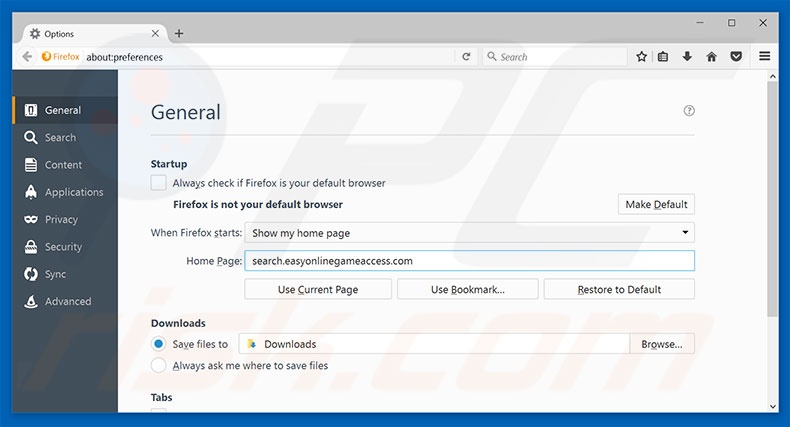The image size is (790, 427).
Task: Click Use Bookmark... button
Action: [x=468, y=290]
